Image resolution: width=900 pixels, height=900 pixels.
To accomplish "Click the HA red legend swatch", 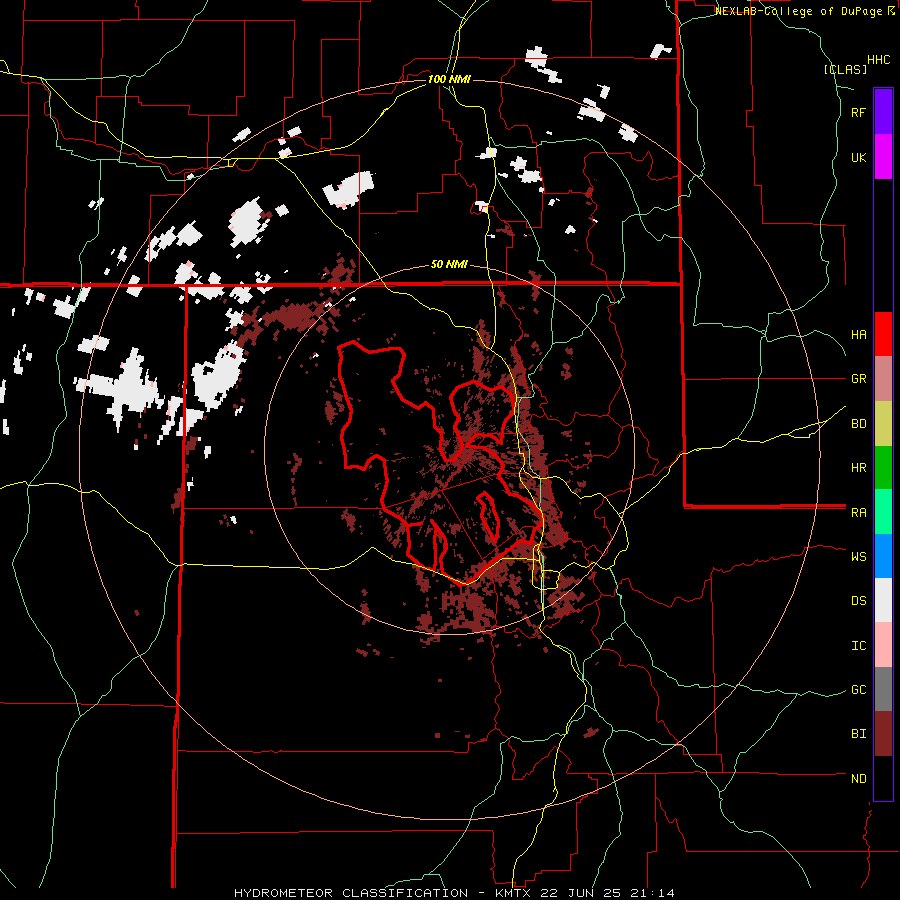I will tap(883, 334).
